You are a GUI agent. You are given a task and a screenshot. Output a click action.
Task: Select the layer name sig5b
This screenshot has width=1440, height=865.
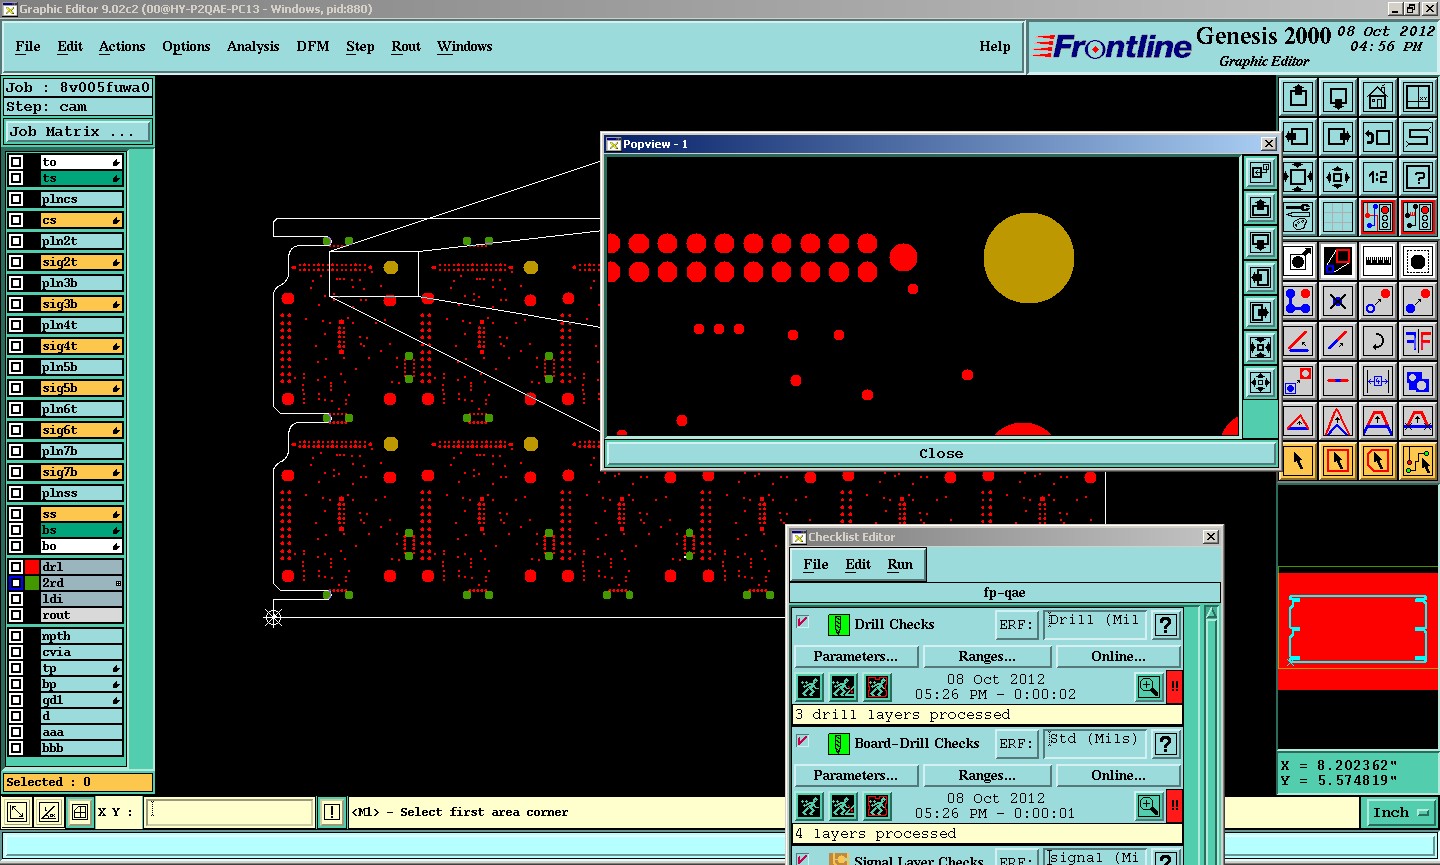[81, 388]
